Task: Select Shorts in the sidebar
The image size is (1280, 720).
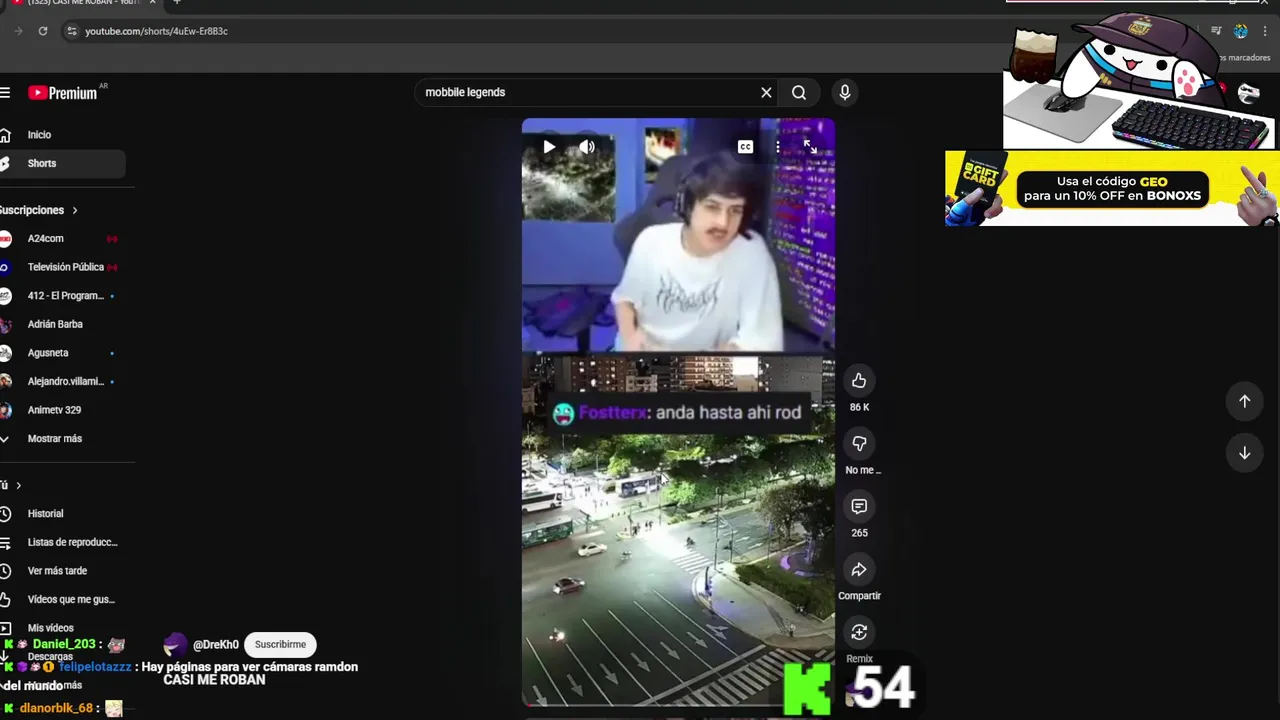Action: point(41,163)
